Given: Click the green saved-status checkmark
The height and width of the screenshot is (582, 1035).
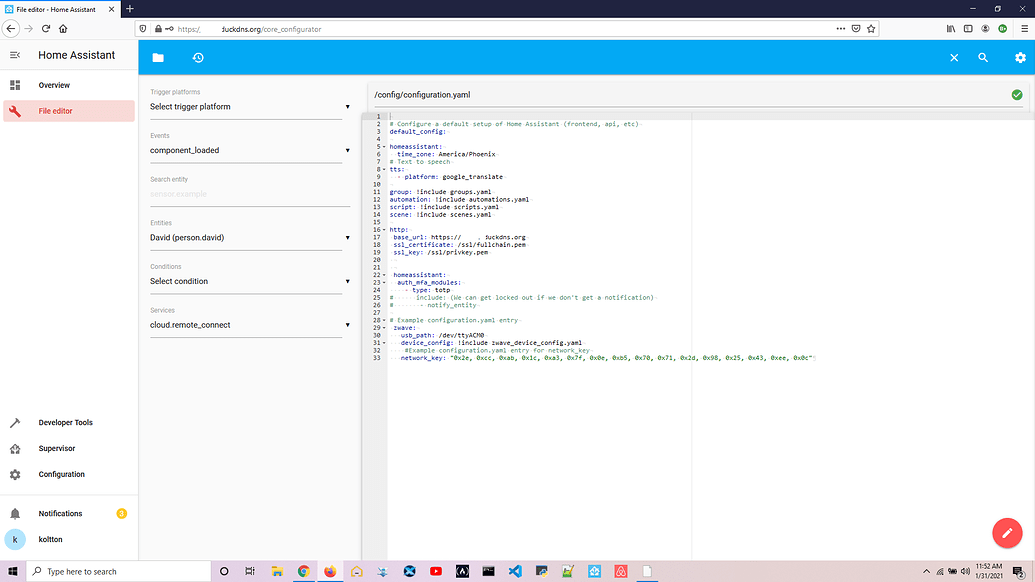Looking at the screenshot, I should [x=1017, y=94].
